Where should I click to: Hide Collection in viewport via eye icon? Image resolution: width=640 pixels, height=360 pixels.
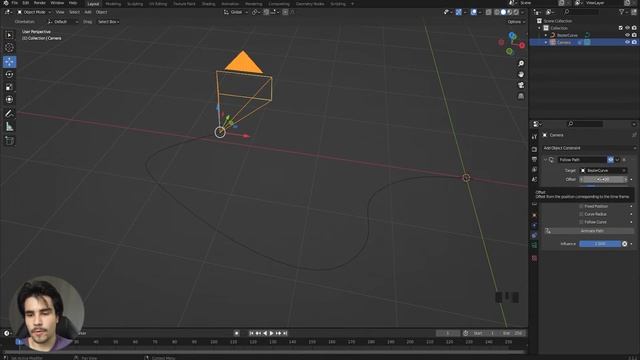(x=627, y=28)
